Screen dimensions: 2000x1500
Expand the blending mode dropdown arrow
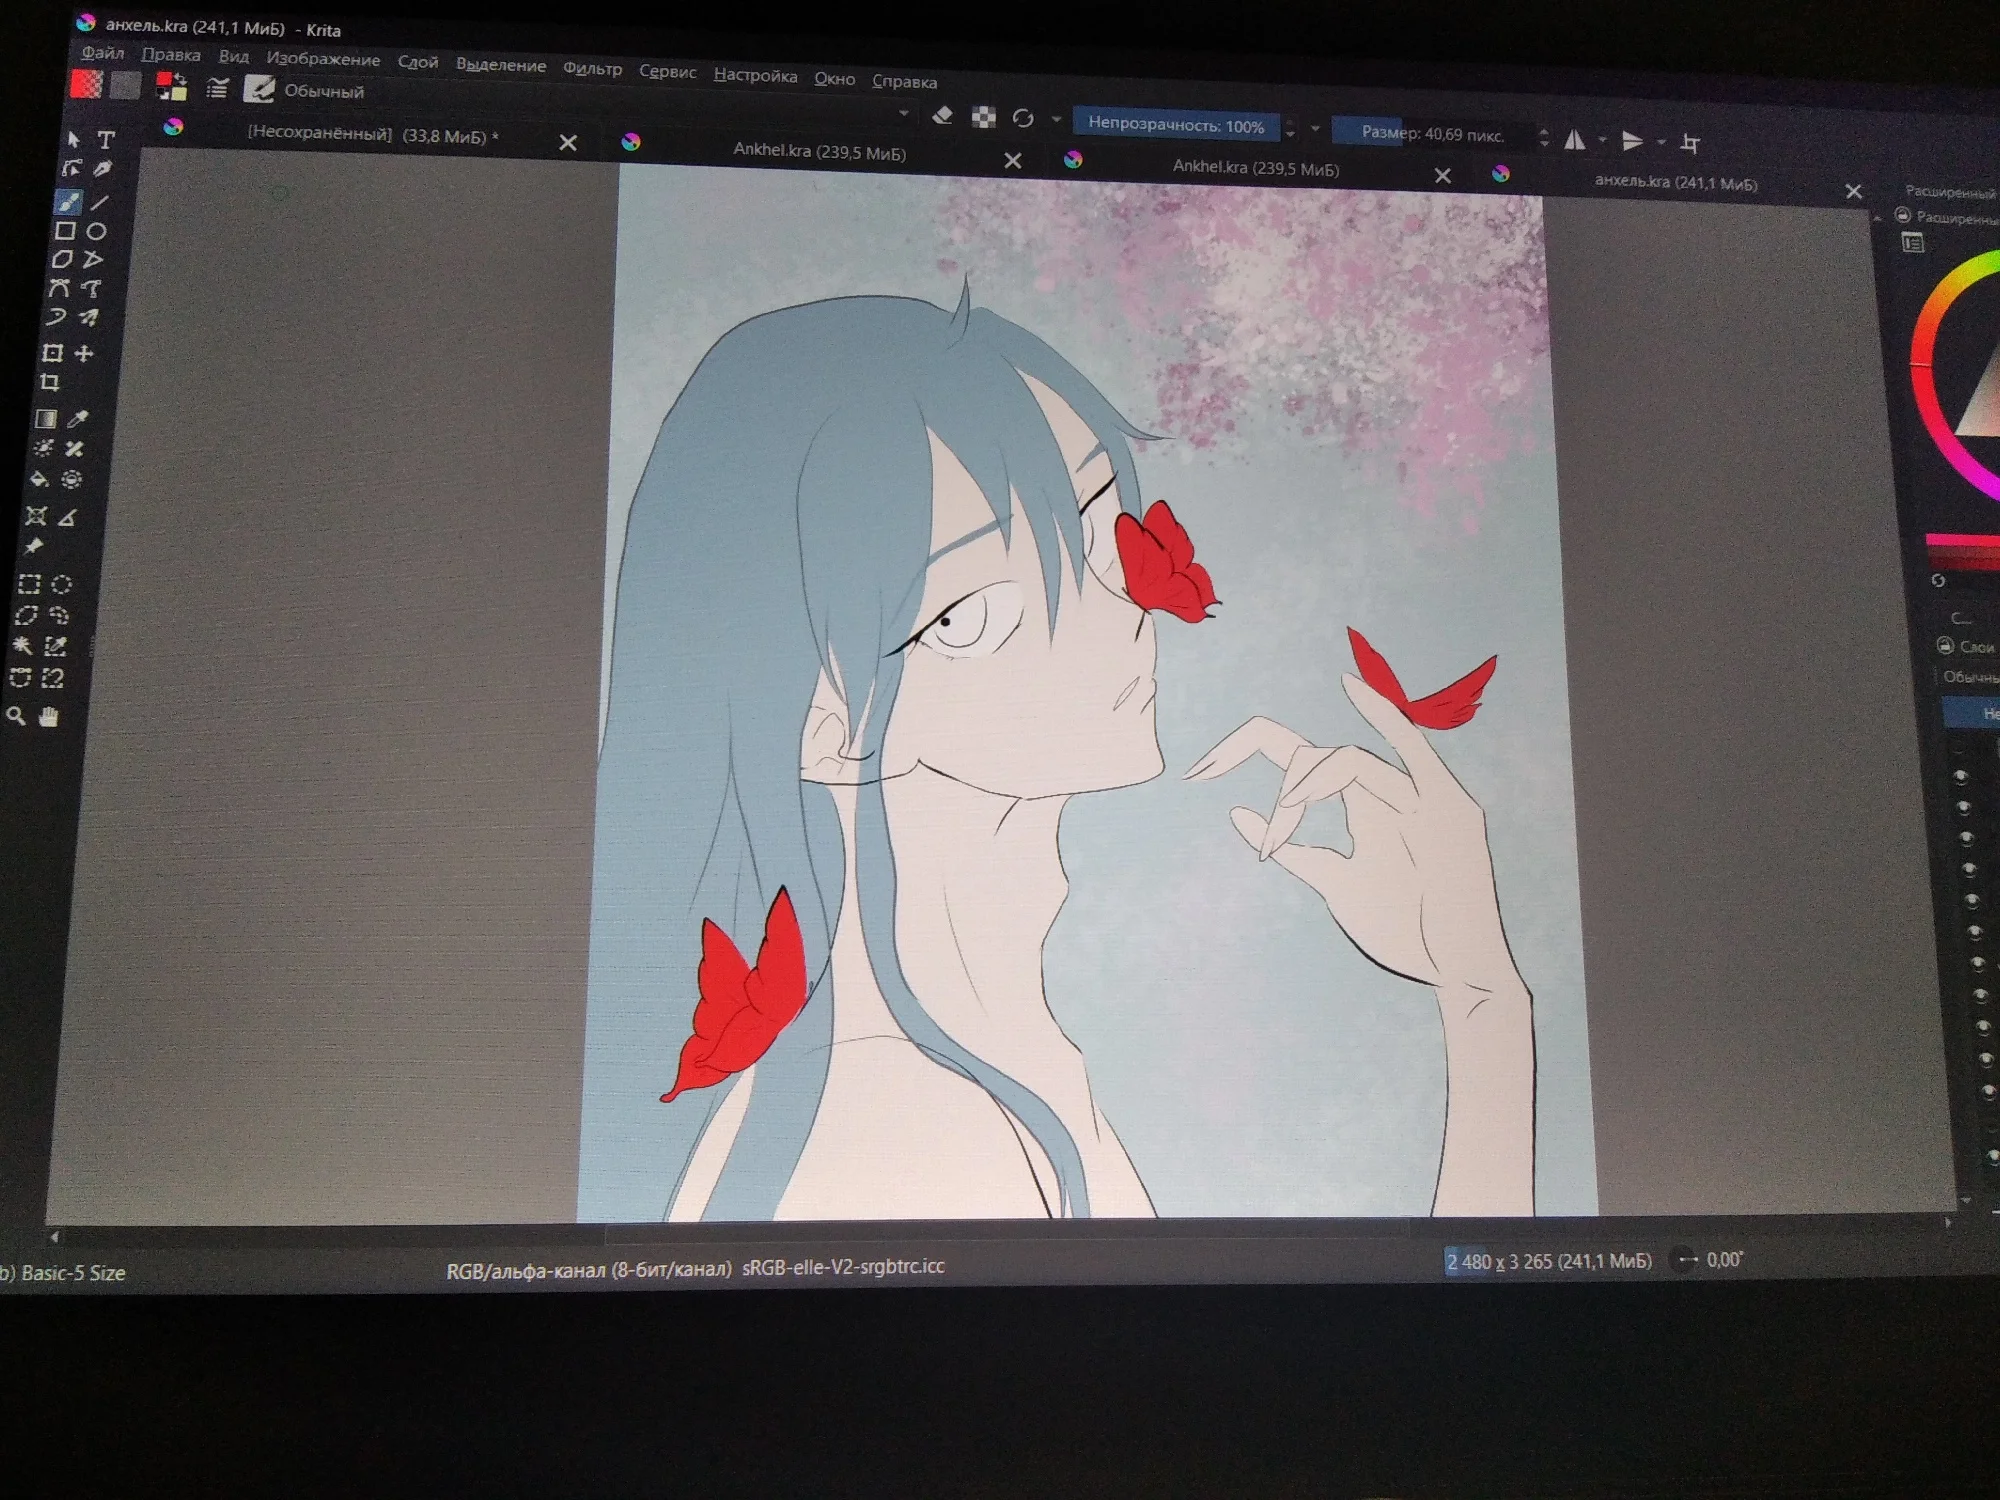click(904, 113)
